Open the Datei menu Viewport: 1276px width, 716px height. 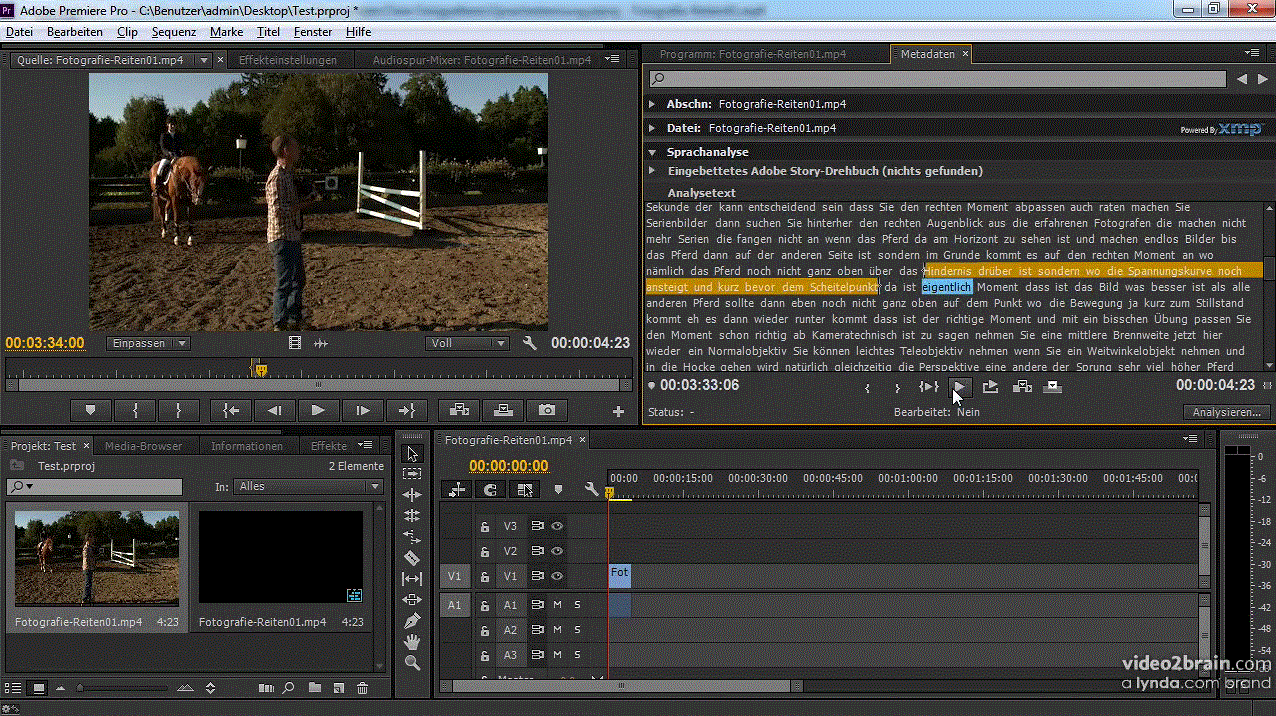point(19,32)
